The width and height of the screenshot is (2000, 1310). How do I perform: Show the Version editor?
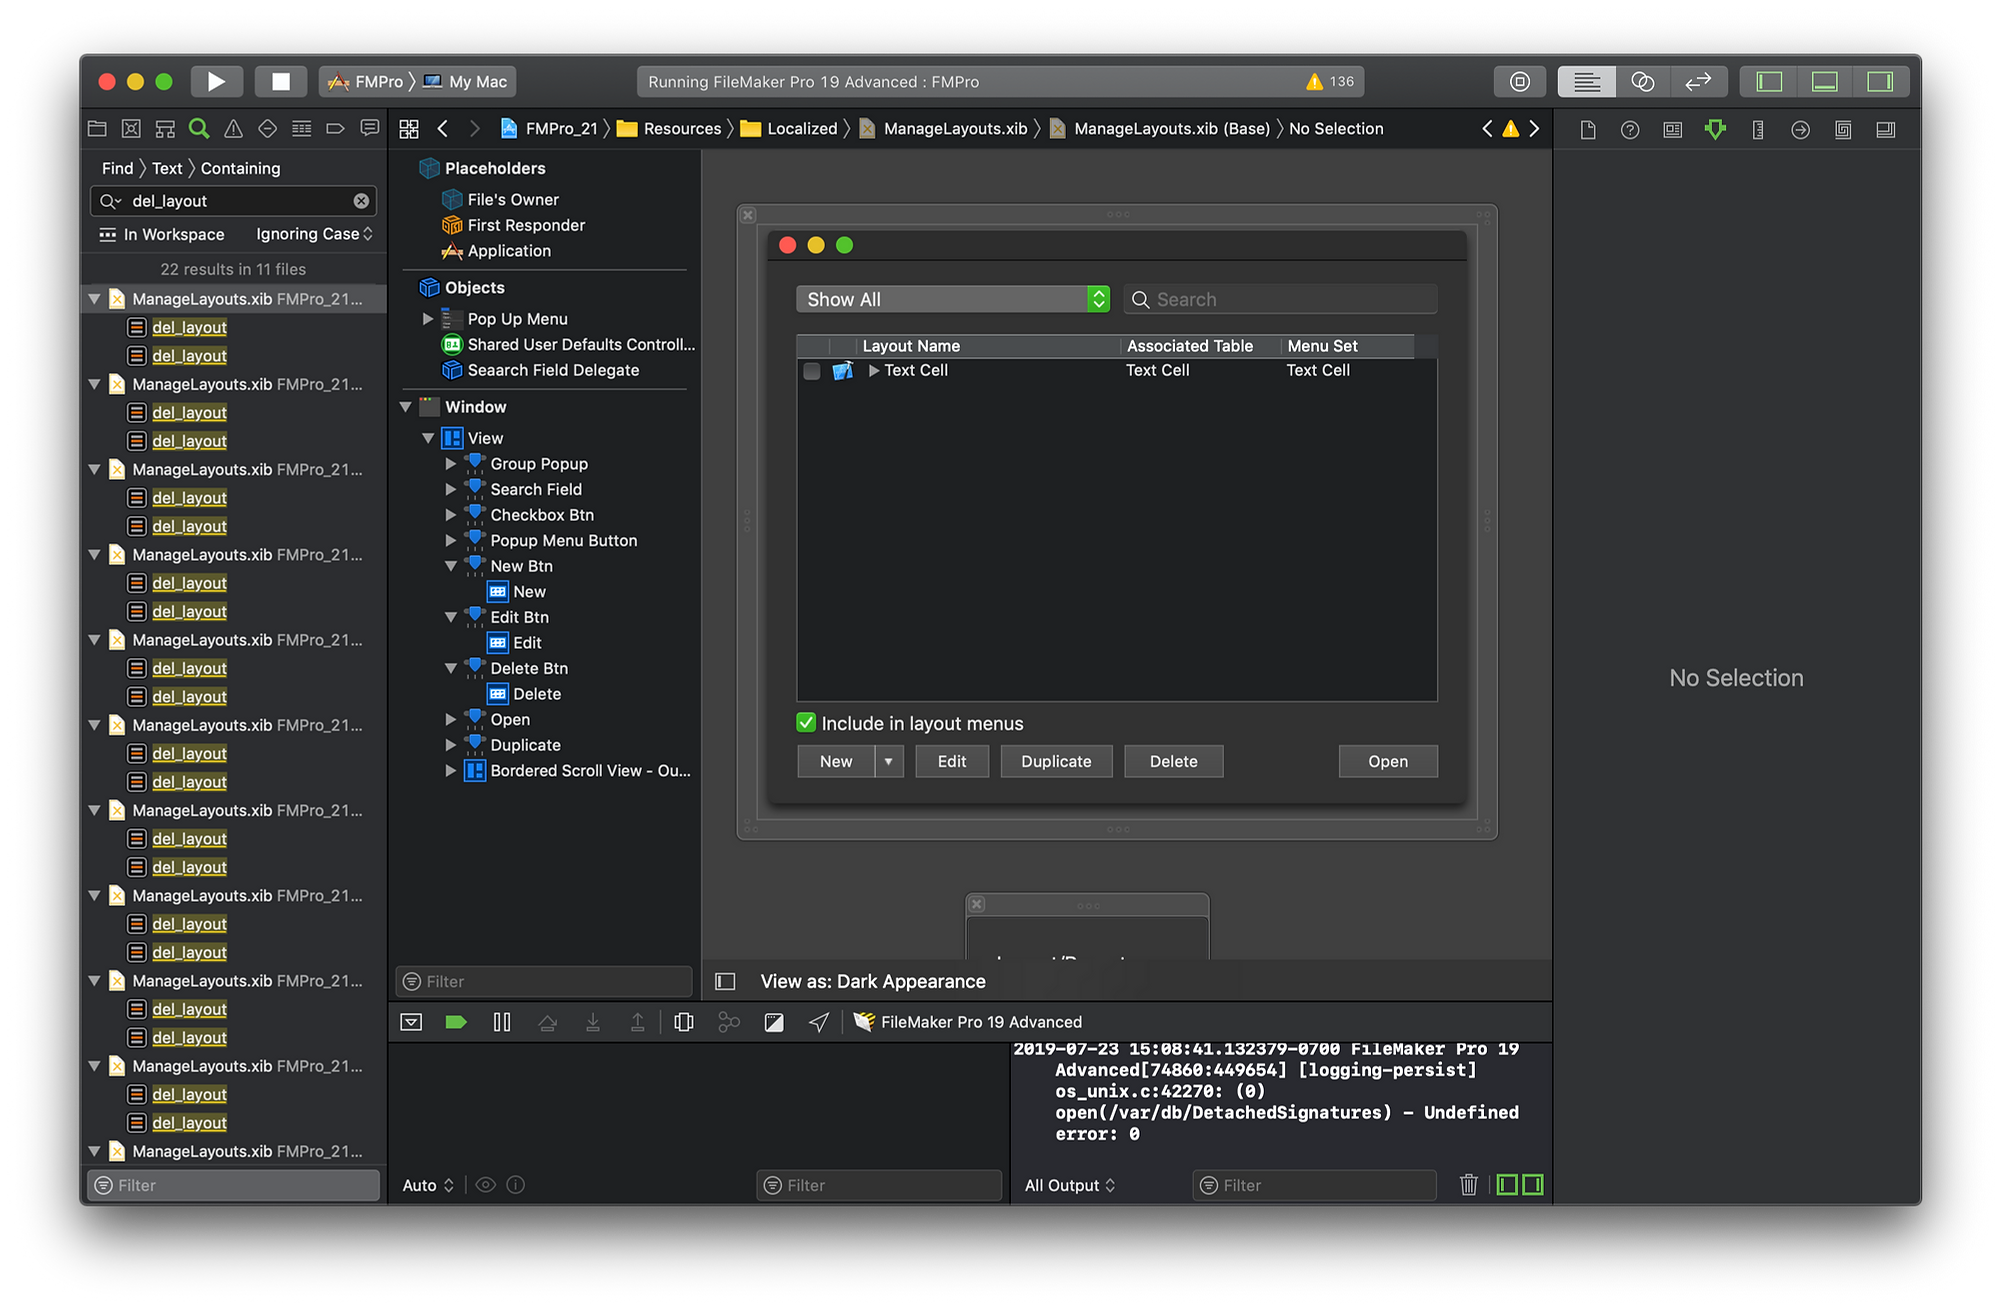1698,82
